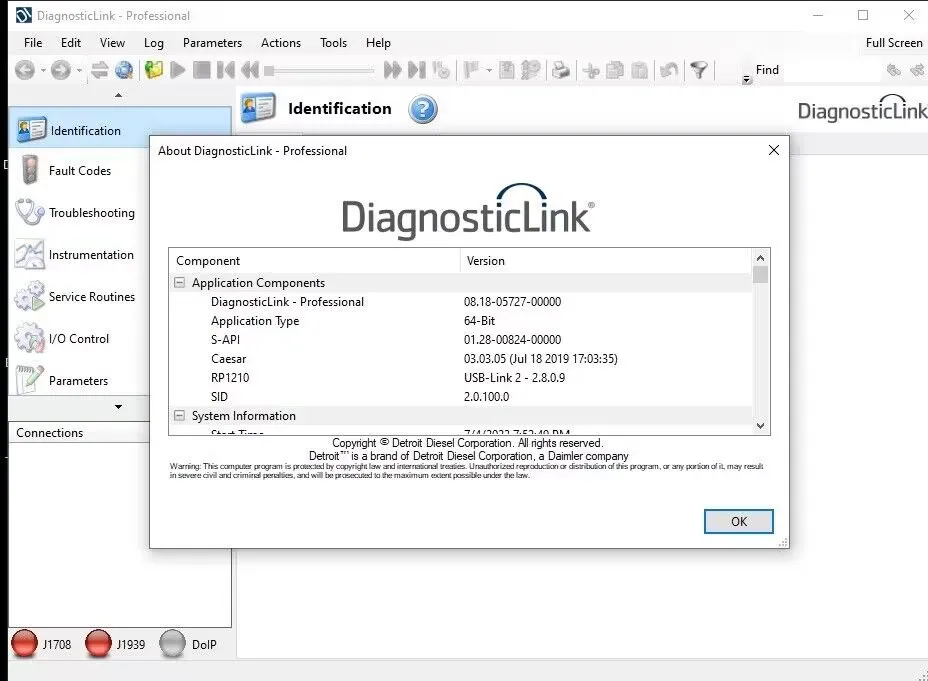
Task: Jump to log end with skip-forward button
Action: click(417, 70)
